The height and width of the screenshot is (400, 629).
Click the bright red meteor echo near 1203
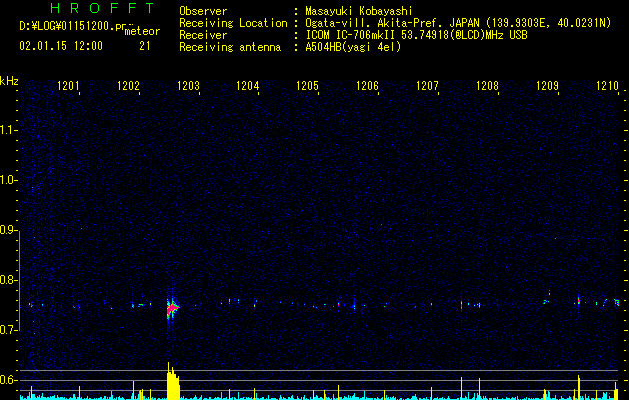(x=172, y=308)
